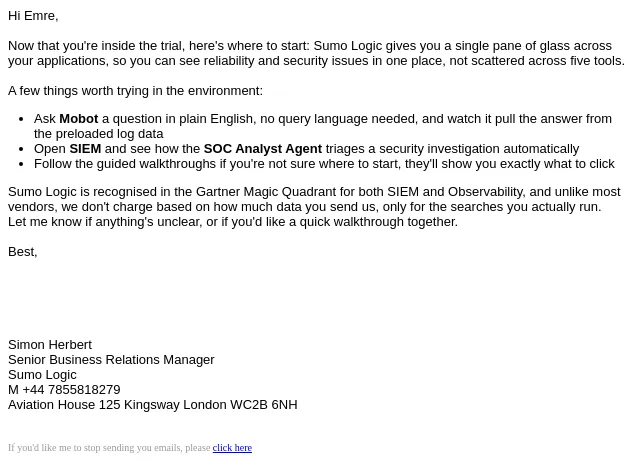This screenshot has width=640, height=461.
Task: Click the greeting 'Hi Emre,'
Action: tap(33, 16)
